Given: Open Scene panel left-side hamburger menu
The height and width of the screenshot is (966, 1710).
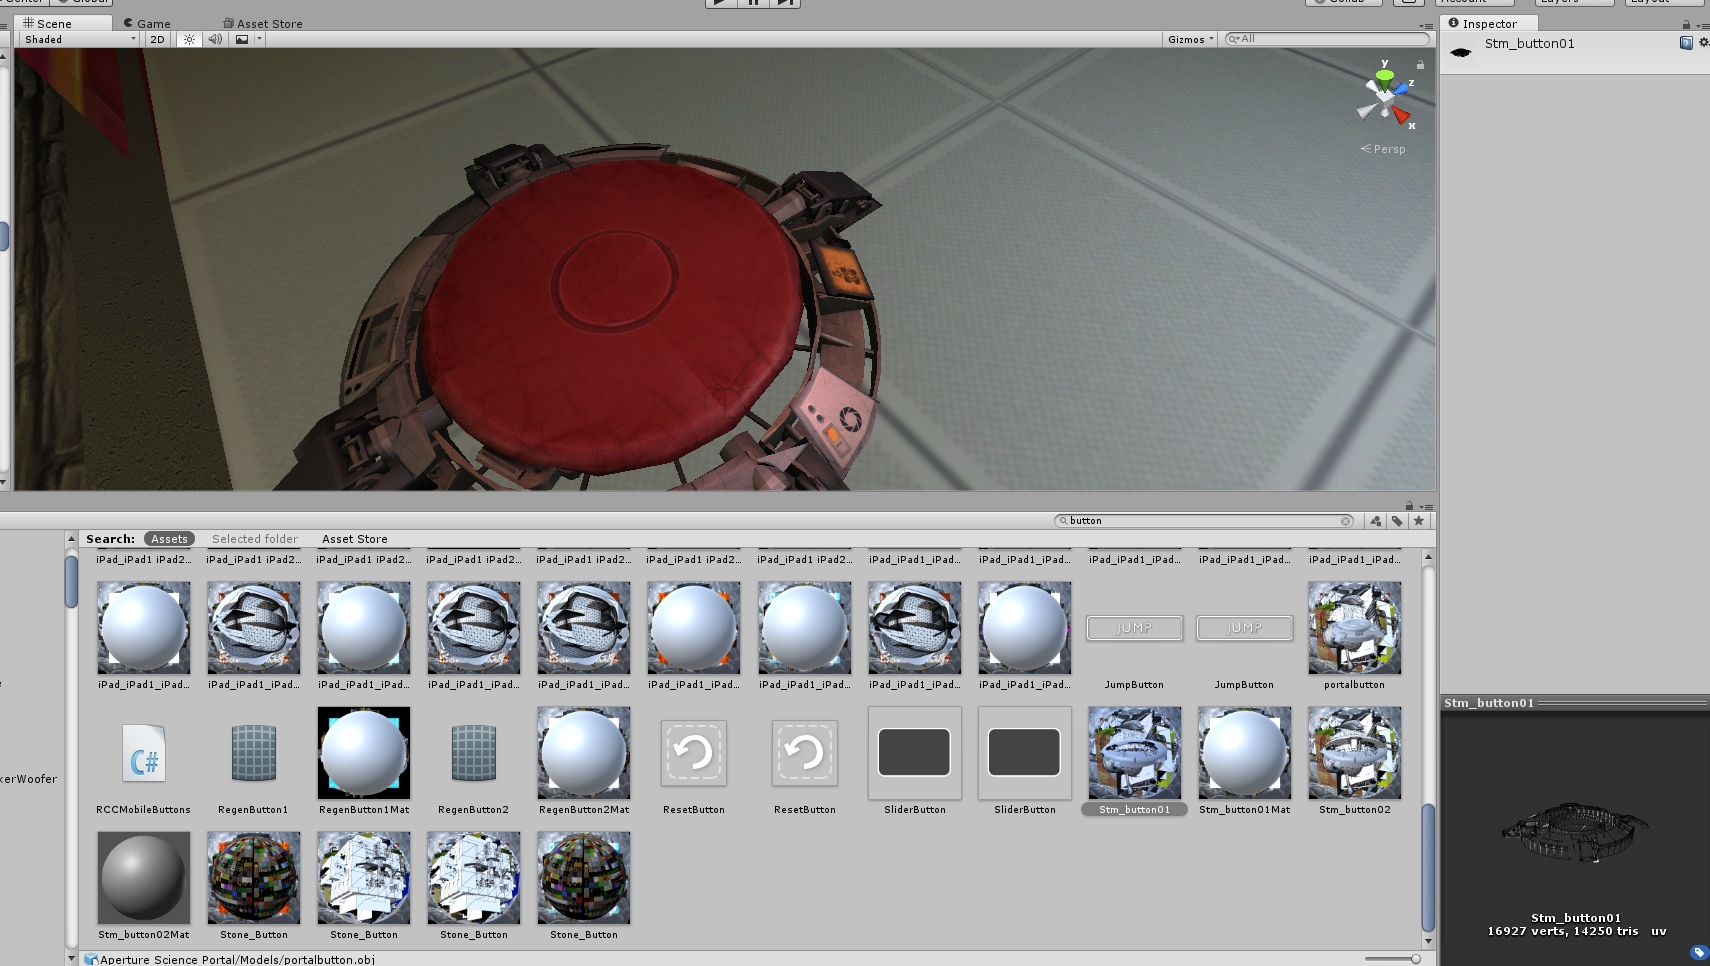Looking at the screenshot, I should [x=4, y=25].
